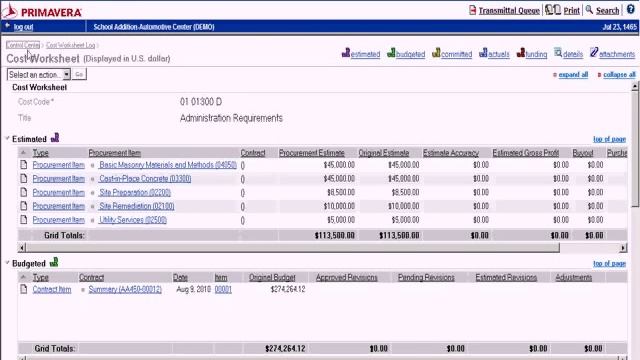Click the Transmittal Queue document icon
Viewport: 640px width, 360px height.
tap(472, 10)
